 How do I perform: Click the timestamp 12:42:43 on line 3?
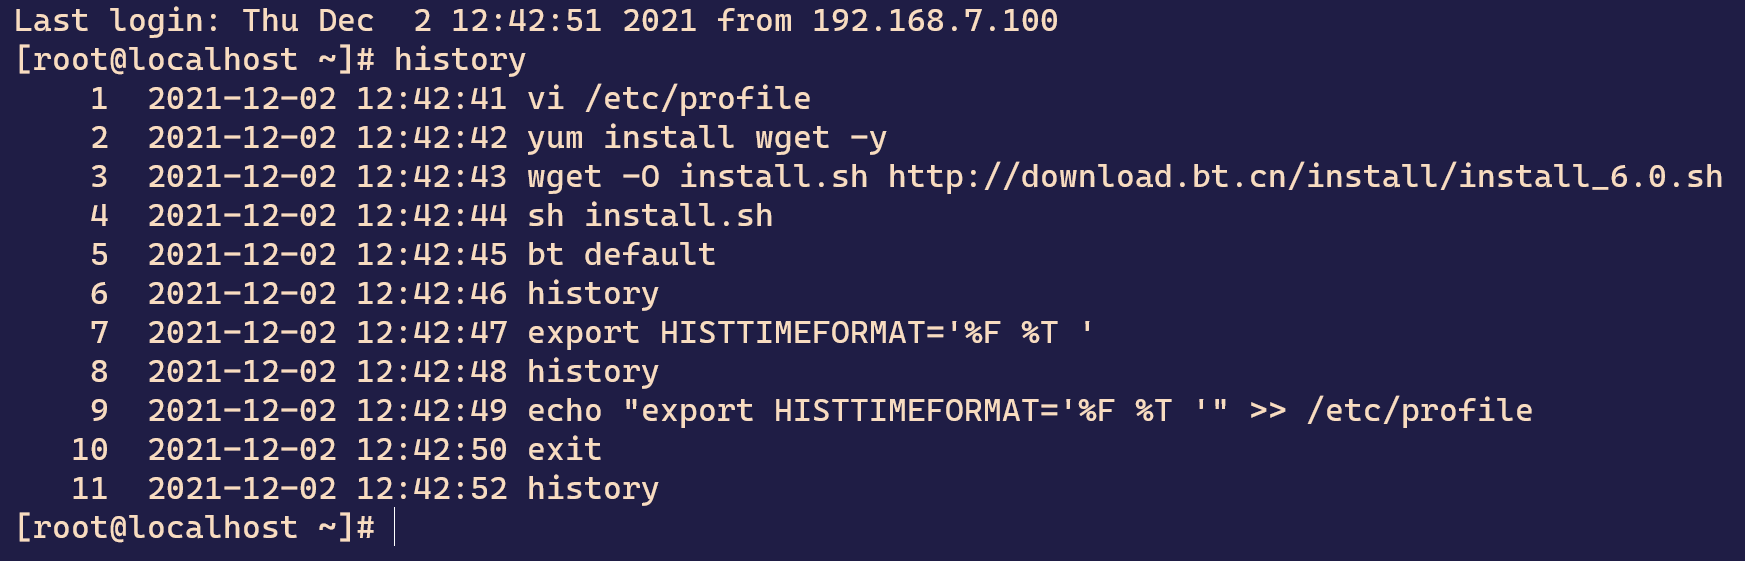click(x=432, y=177)
